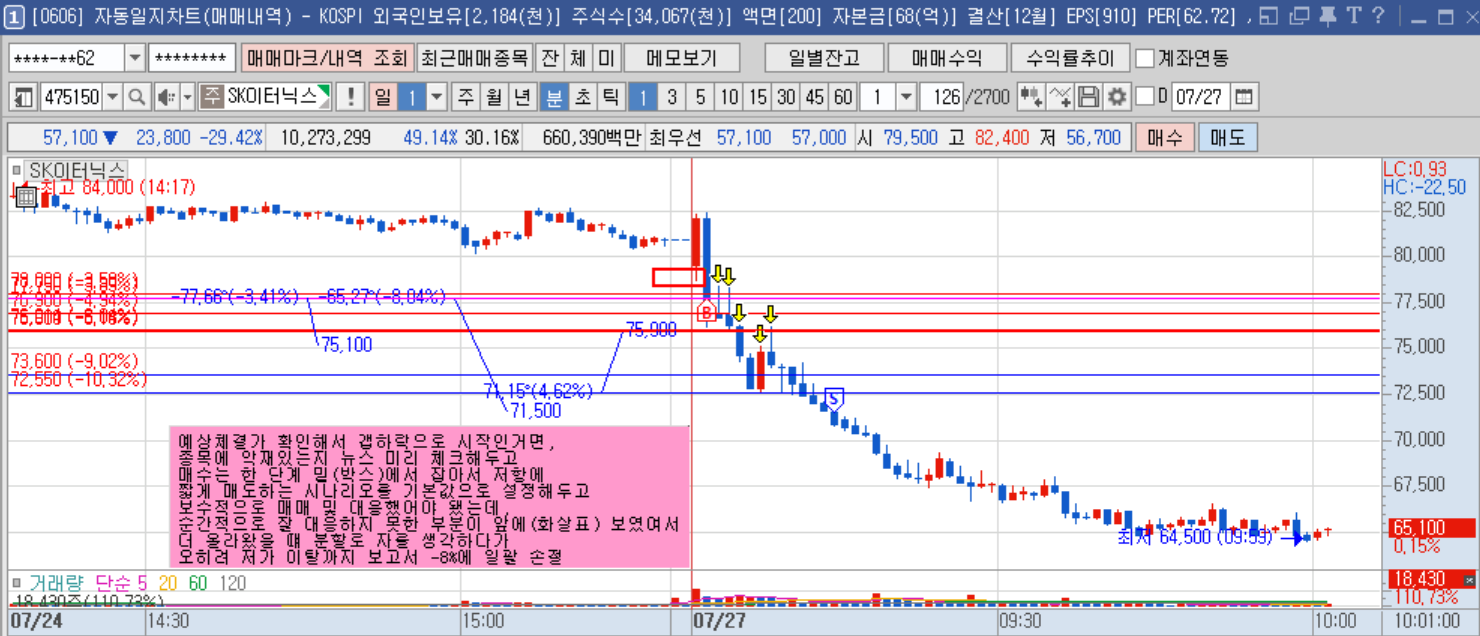Click the pink memo note on chart

(x=430, y=496)
